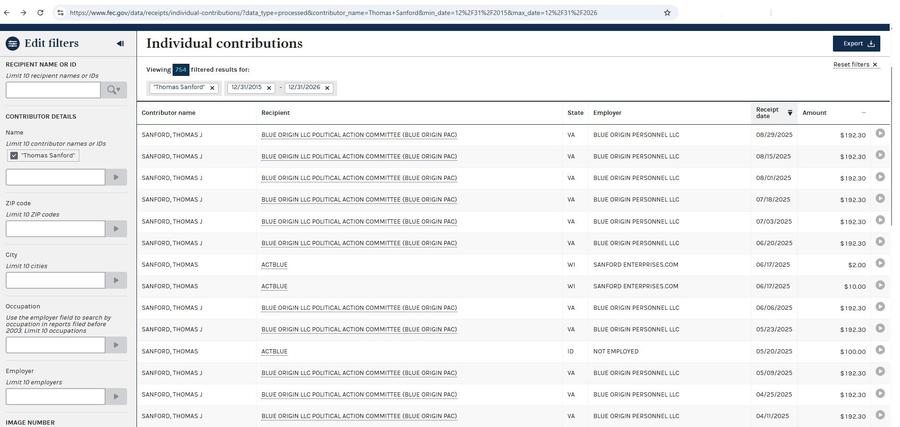Click the Edit filters round icon

point(12,44)
